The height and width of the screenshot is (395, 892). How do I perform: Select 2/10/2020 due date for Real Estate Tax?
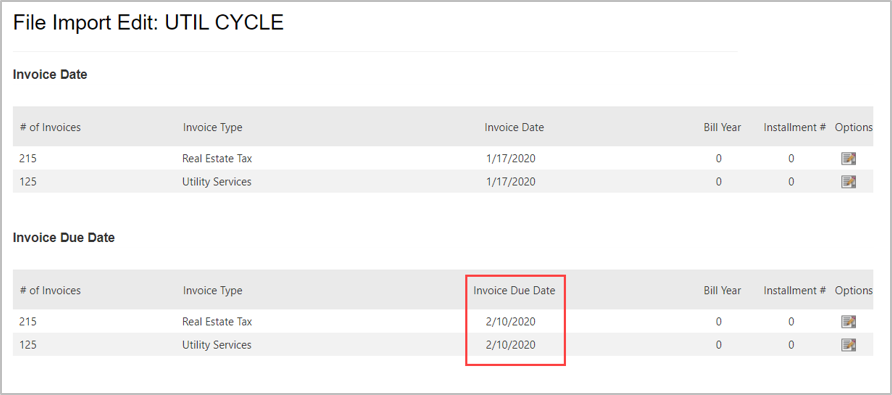click(511, 322)
